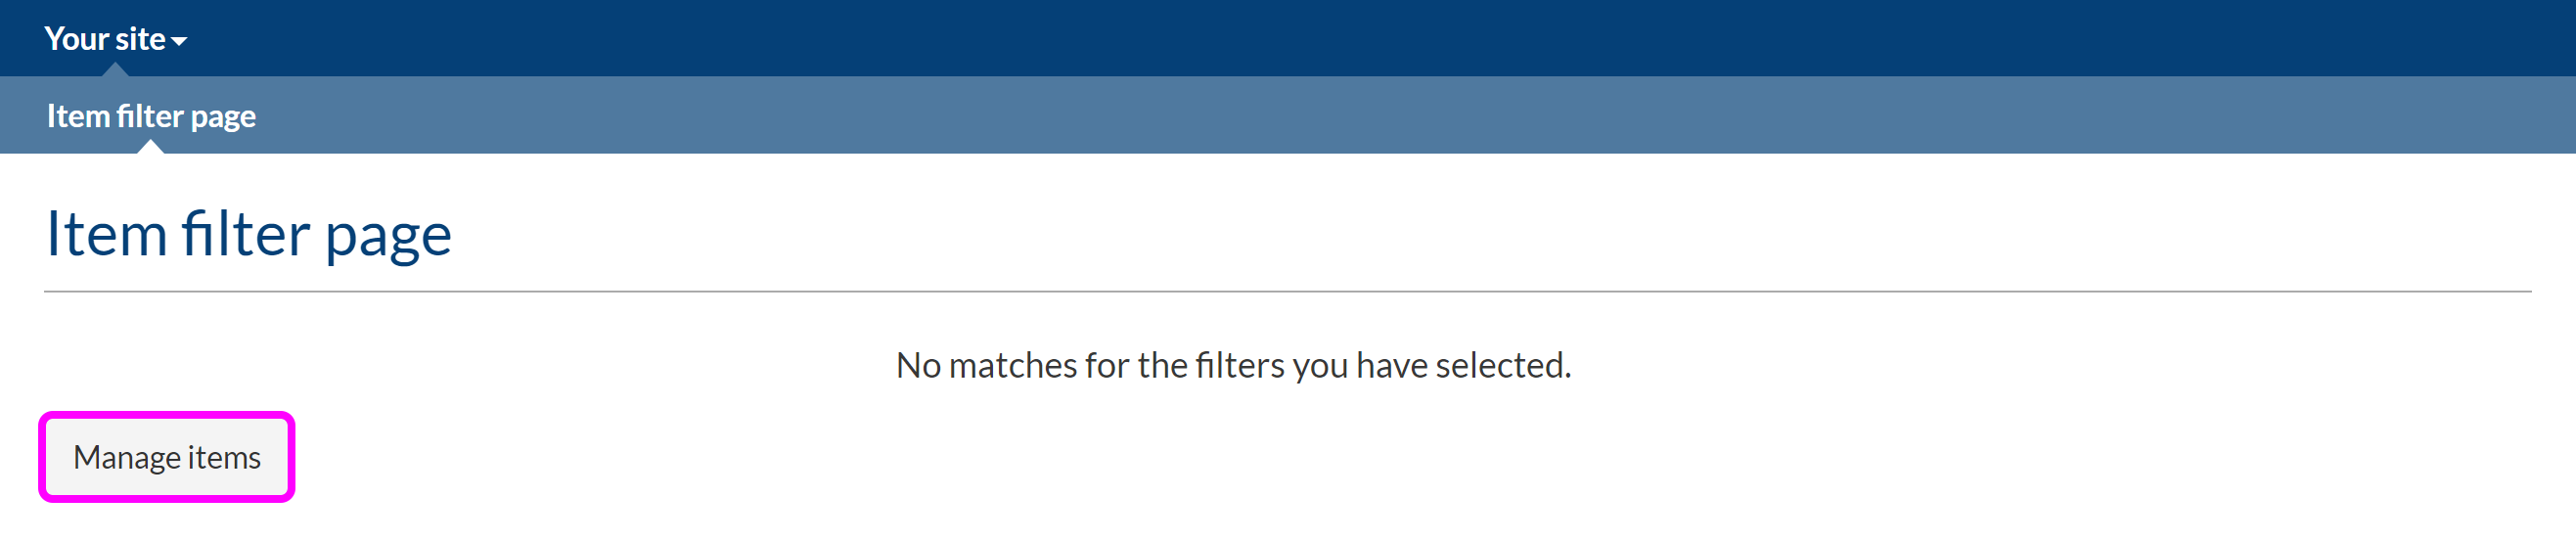The width and height of the screenshot is (2576, 542).
Task: Click the large Item filter page heading
Action: coord(249,234)
